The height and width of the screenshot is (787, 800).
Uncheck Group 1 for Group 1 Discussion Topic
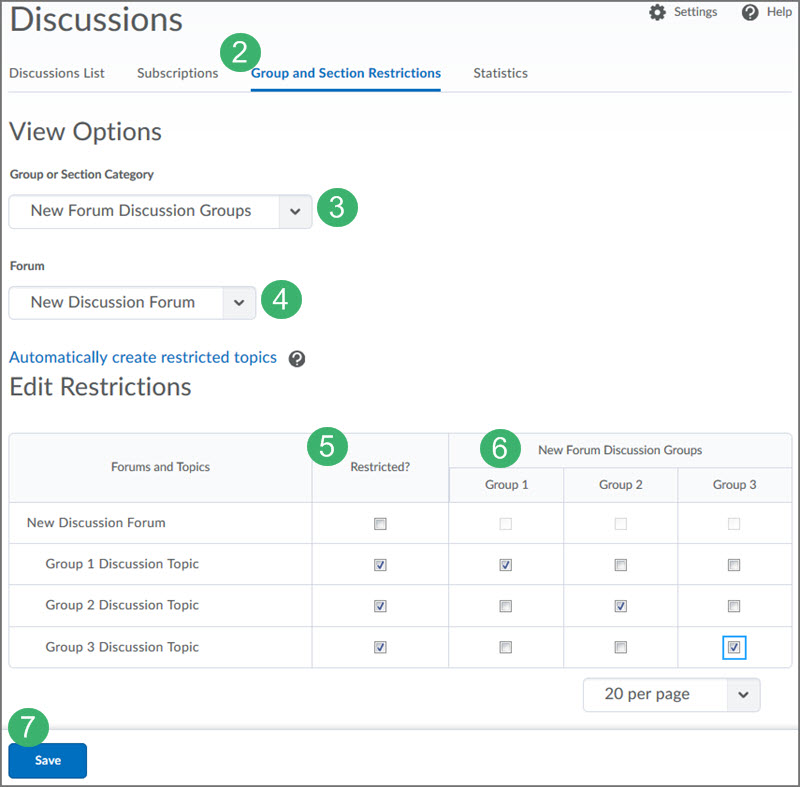[x=506, y=565]
